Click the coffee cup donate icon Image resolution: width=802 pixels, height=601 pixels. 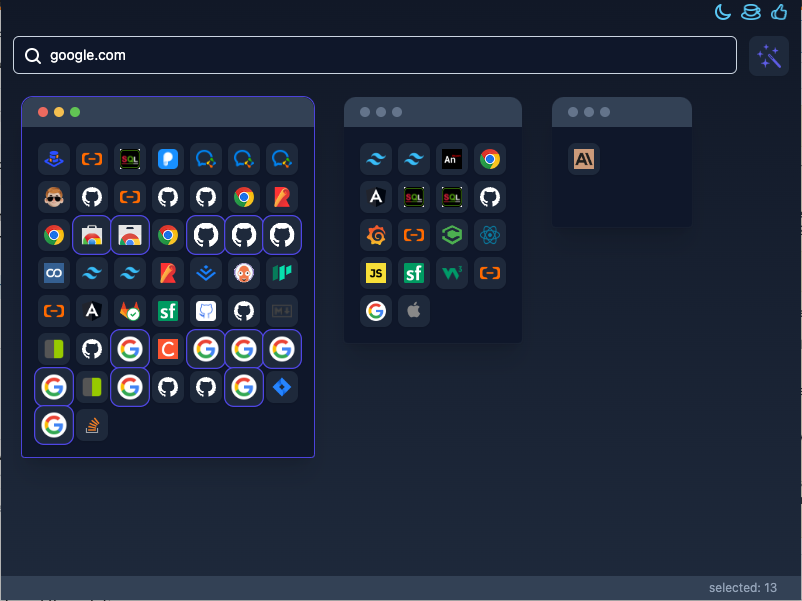(750, 12)
